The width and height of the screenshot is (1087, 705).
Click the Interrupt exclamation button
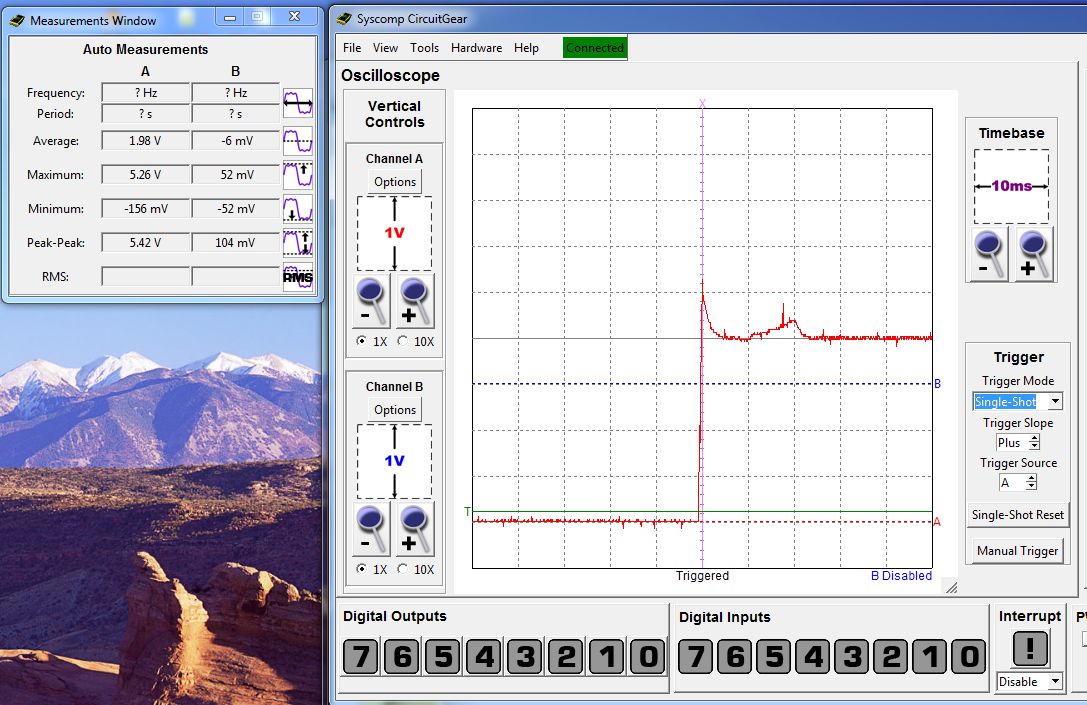1030,649
